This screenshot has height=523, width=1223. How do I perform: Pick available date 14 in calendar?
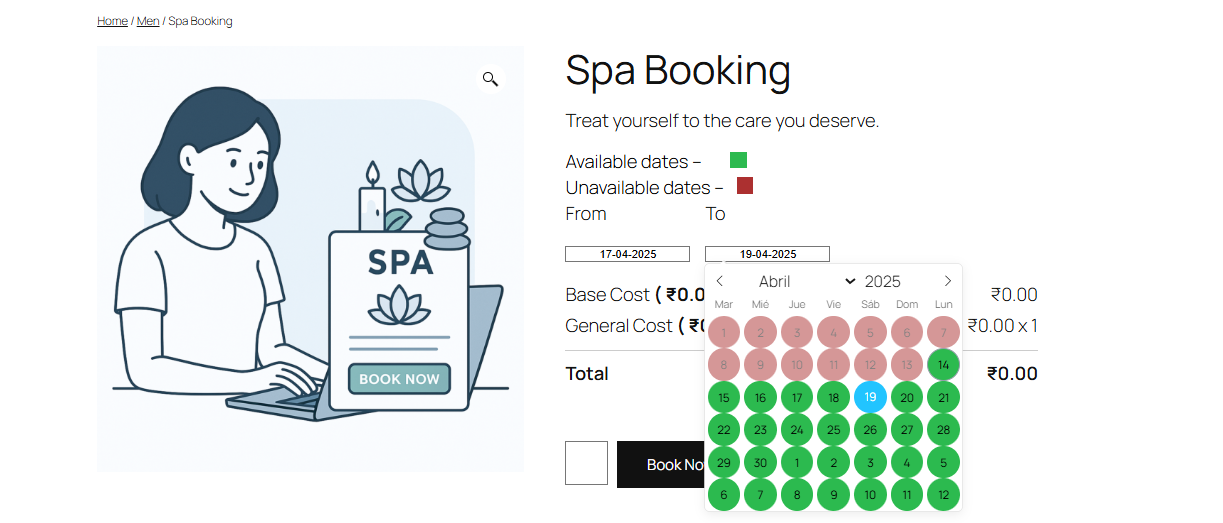(943, 365)
